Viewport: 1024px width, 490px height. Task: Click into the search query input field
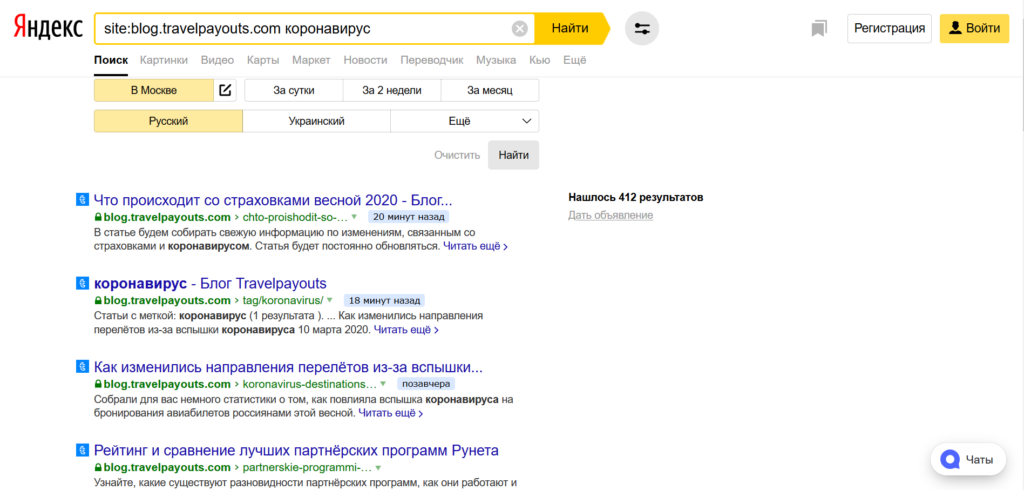tap(300, 29)
